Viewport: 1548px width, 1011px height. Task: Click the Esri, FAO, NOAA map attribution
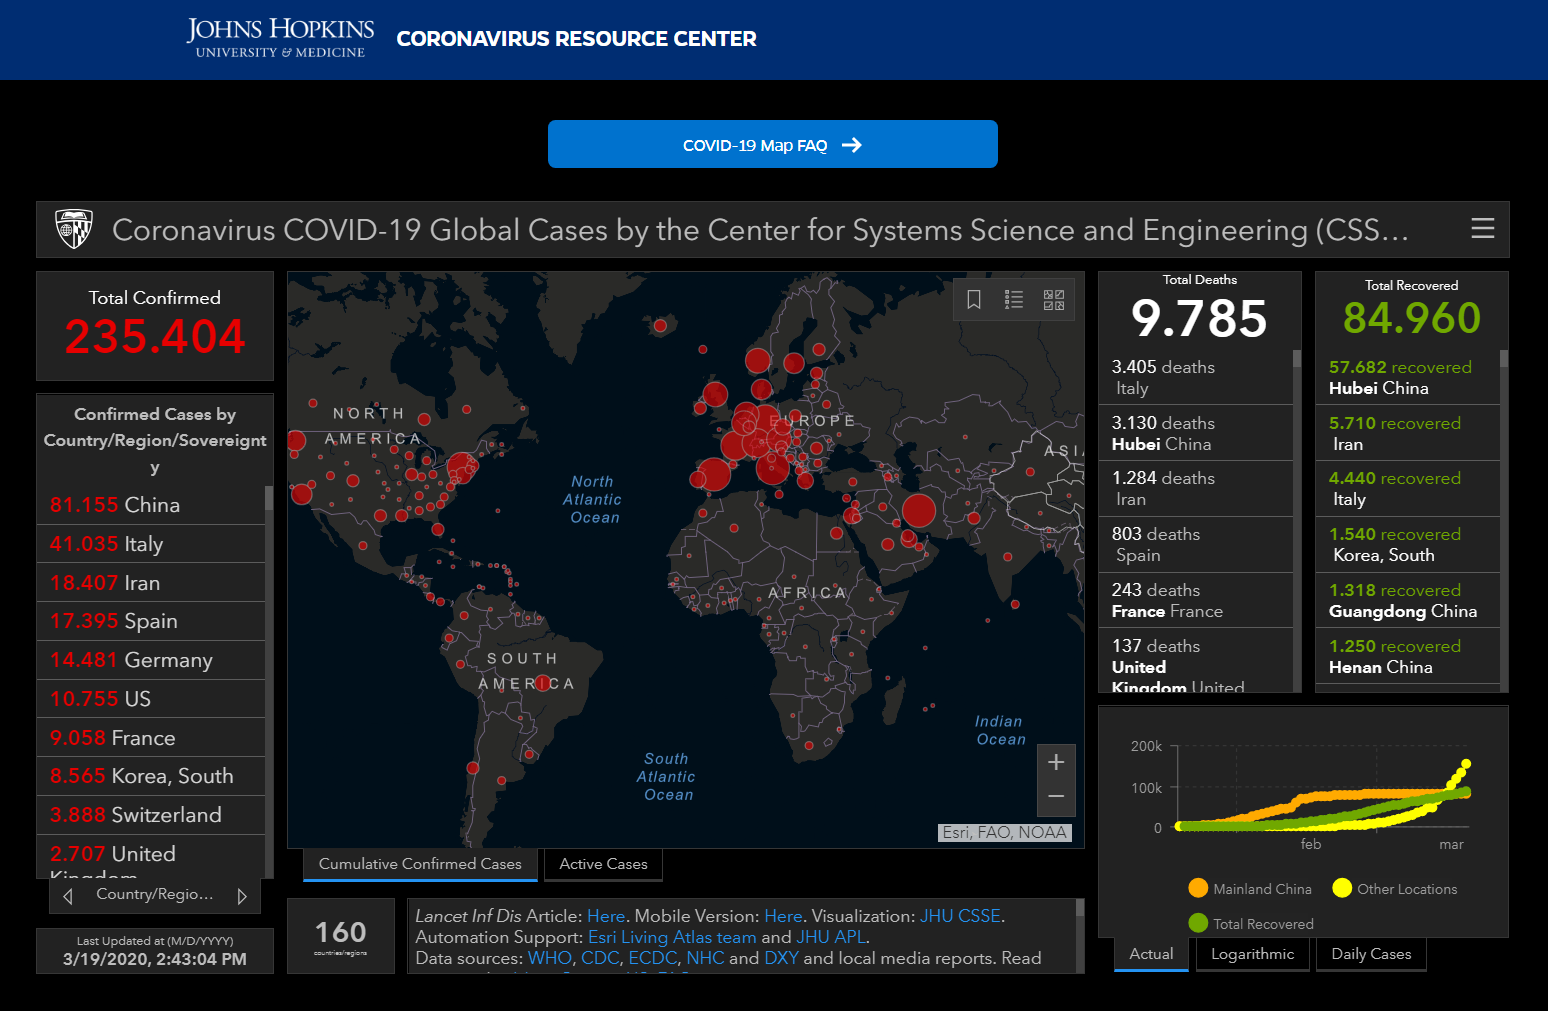(x=1006, y=832)
